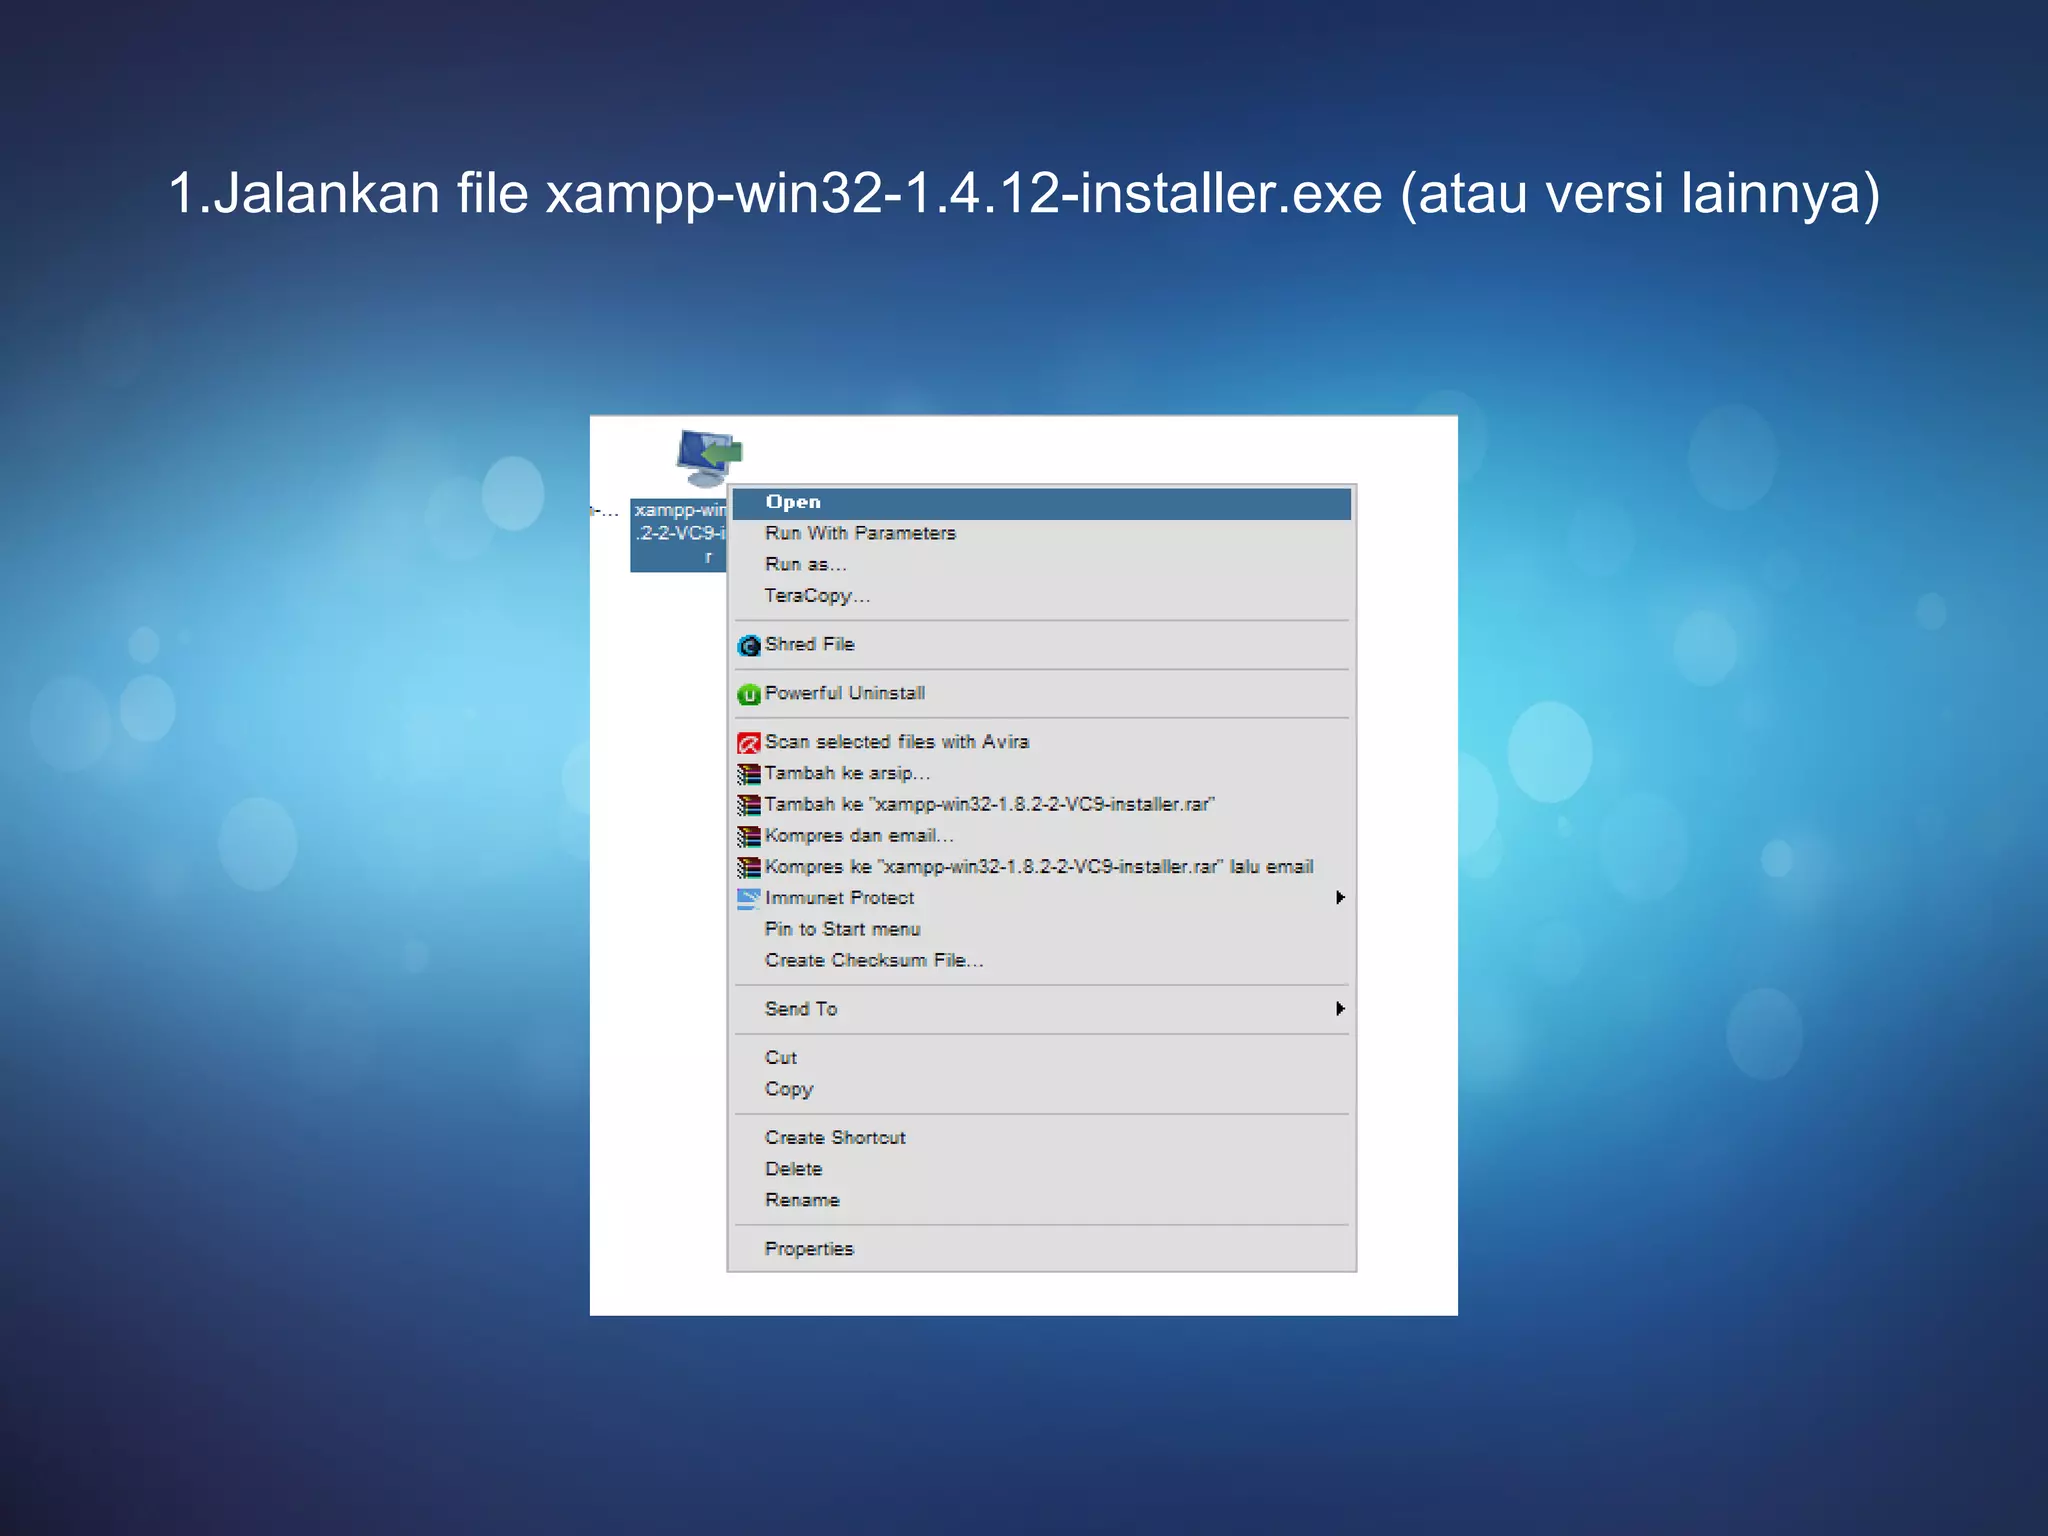Select Create Shortcut entry
This screenshot has height=1536, width=2048.
point(1041,1138)
